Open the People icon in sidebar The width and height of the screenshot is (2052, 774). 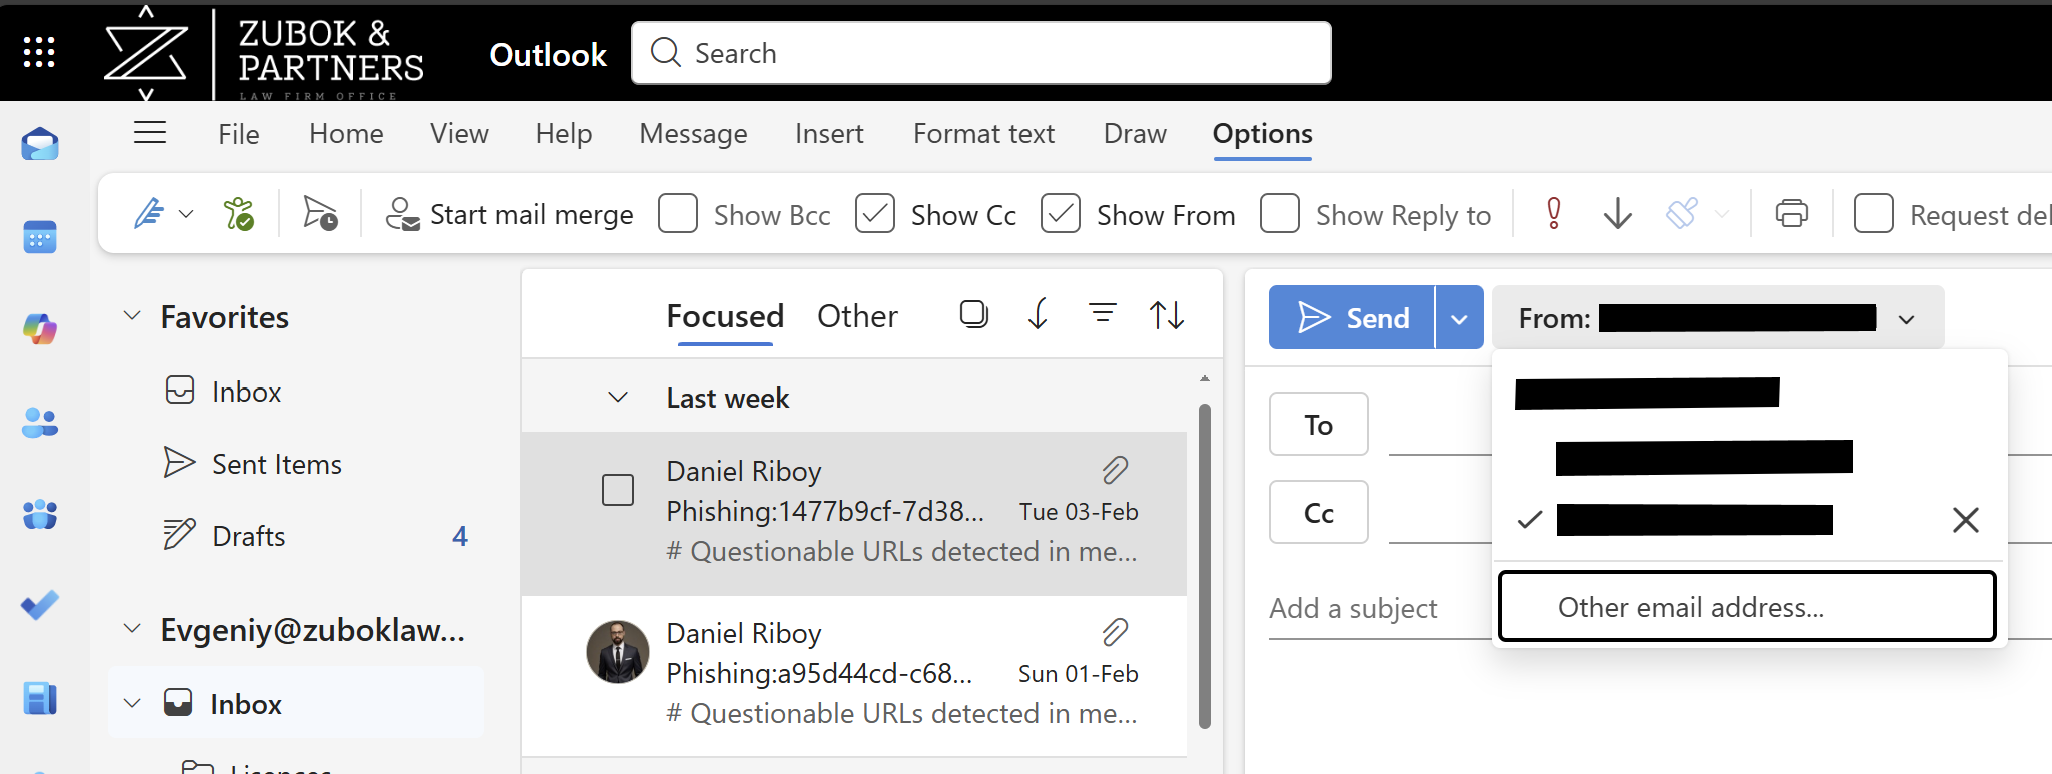(40, 423)
